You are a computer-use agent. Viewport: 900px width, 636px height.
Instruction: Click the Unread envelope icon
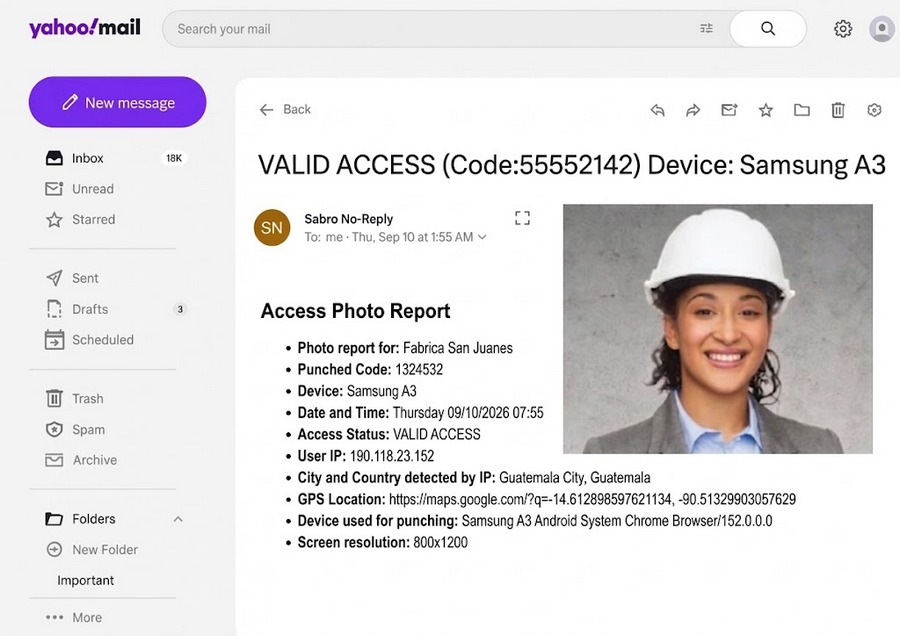click(54, 189)
